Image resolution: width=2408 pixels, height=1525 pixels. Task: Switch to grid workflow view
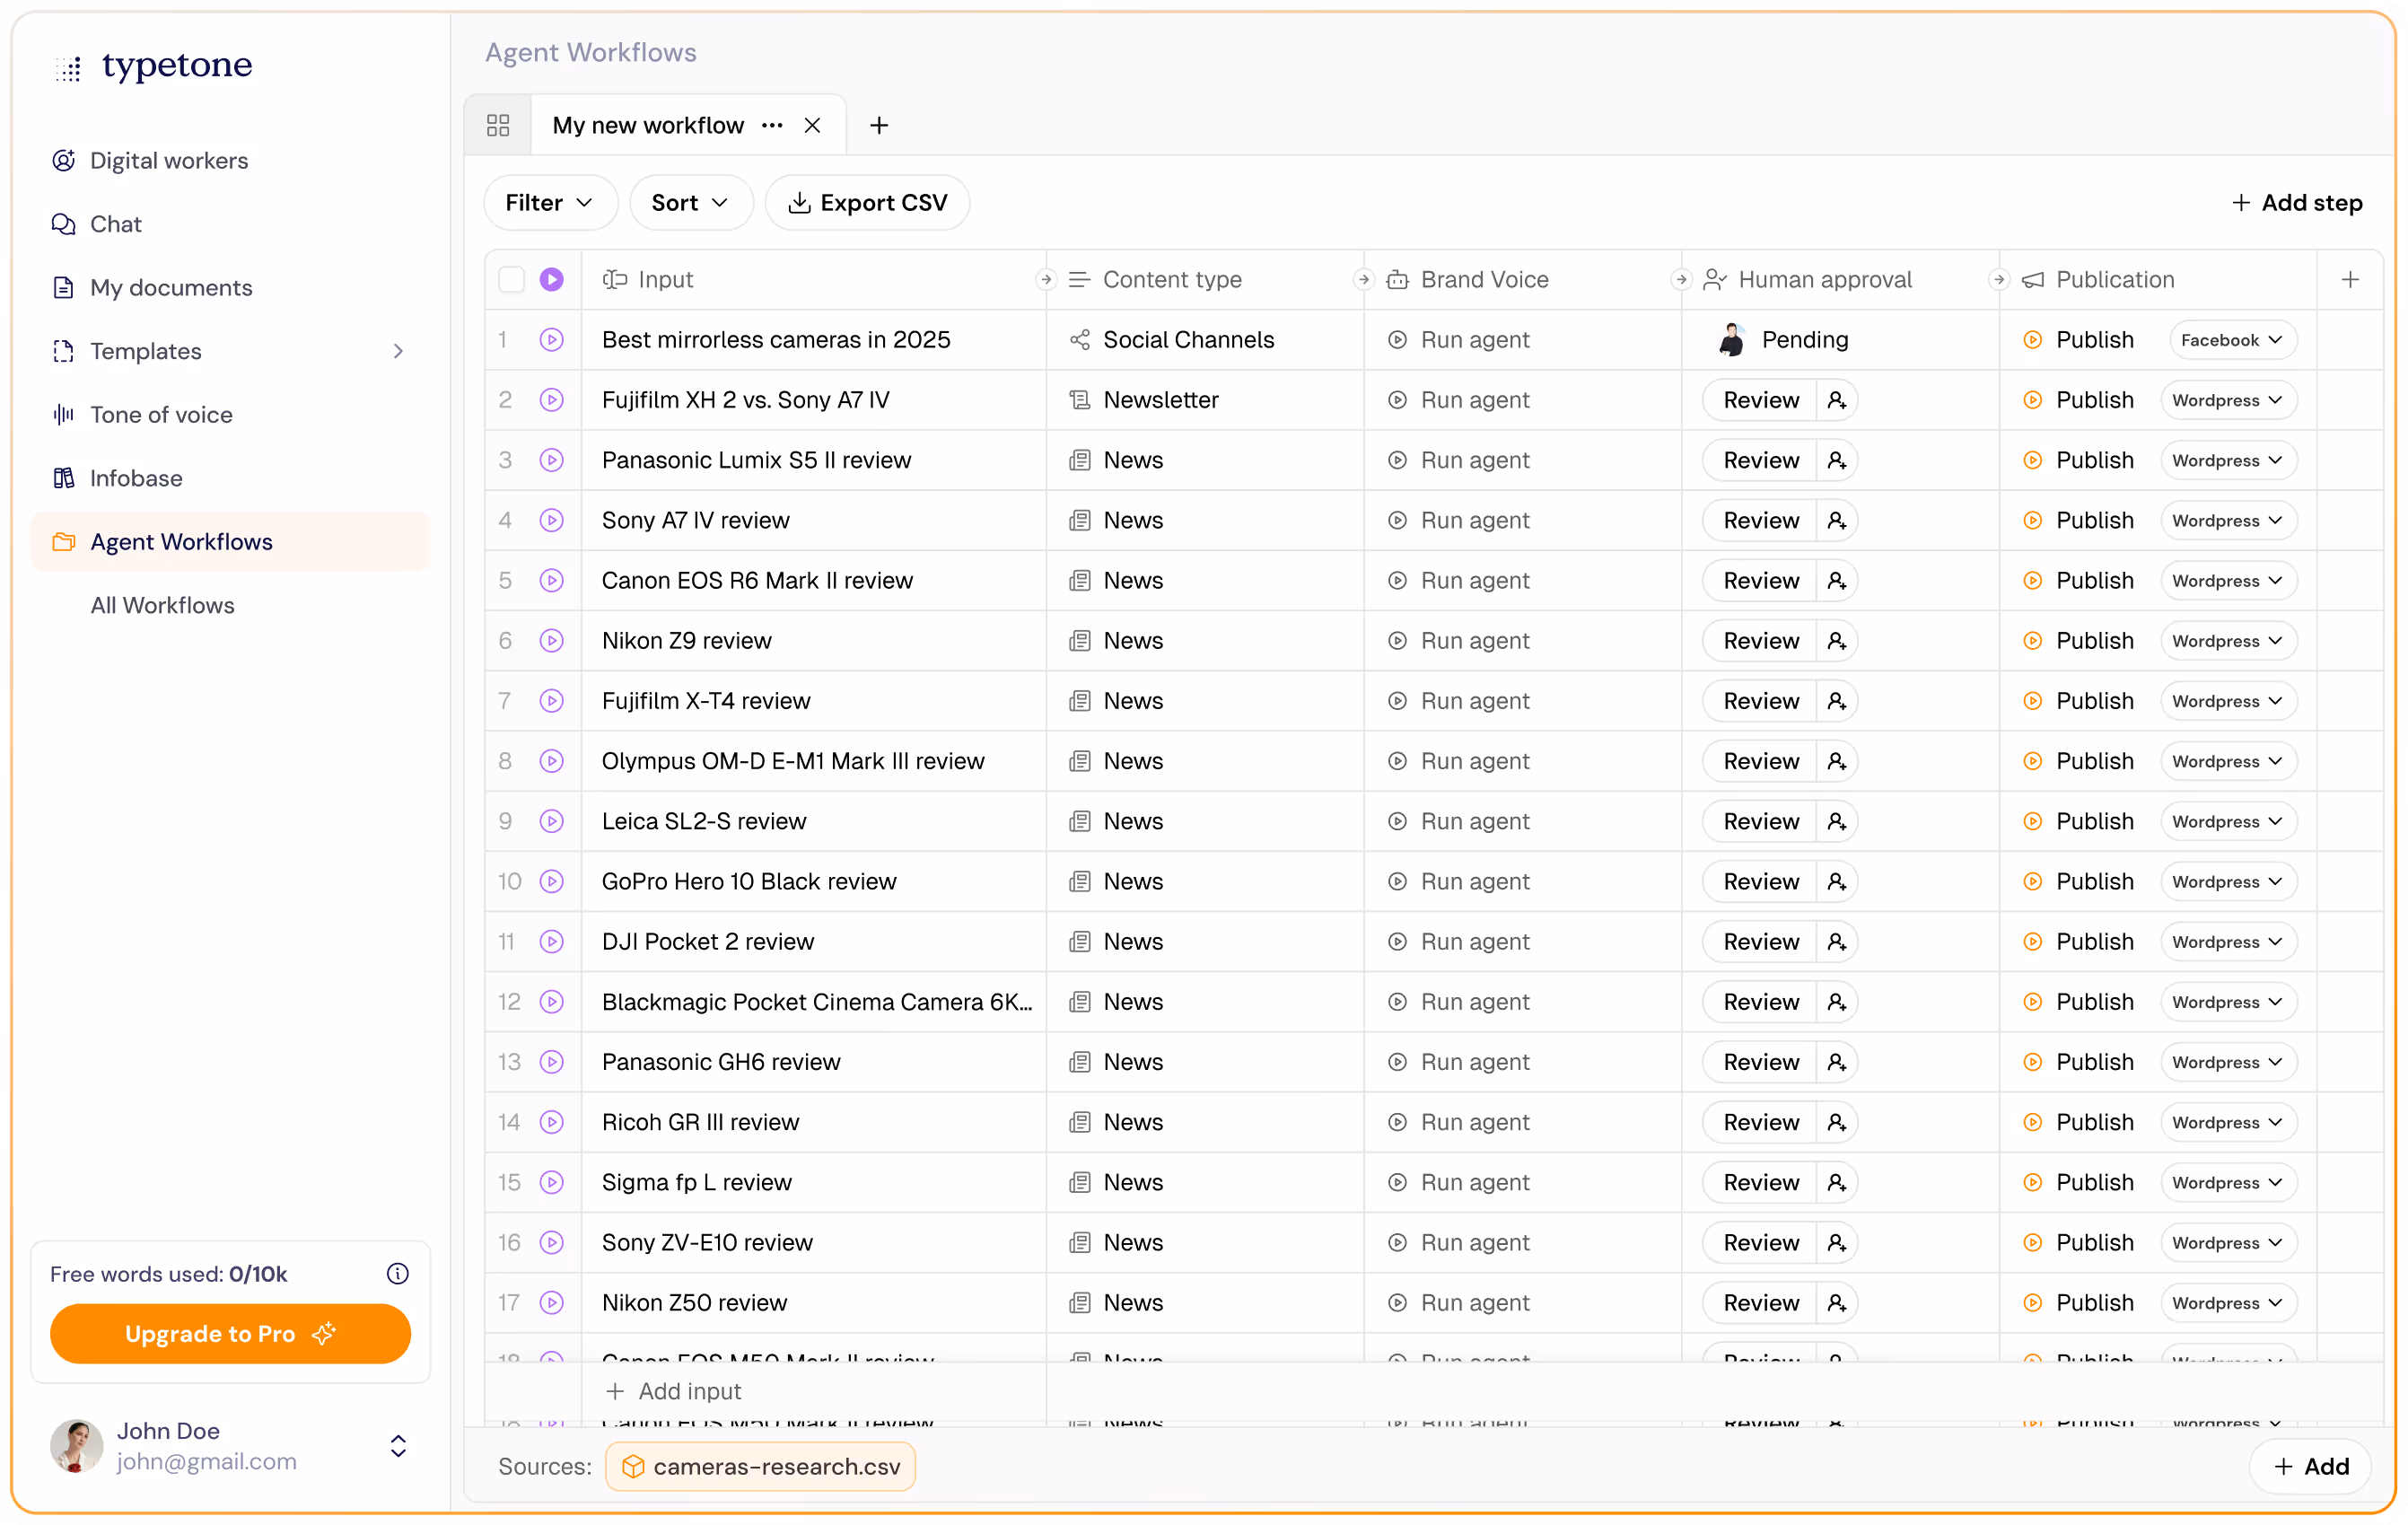tap(498, 124)
